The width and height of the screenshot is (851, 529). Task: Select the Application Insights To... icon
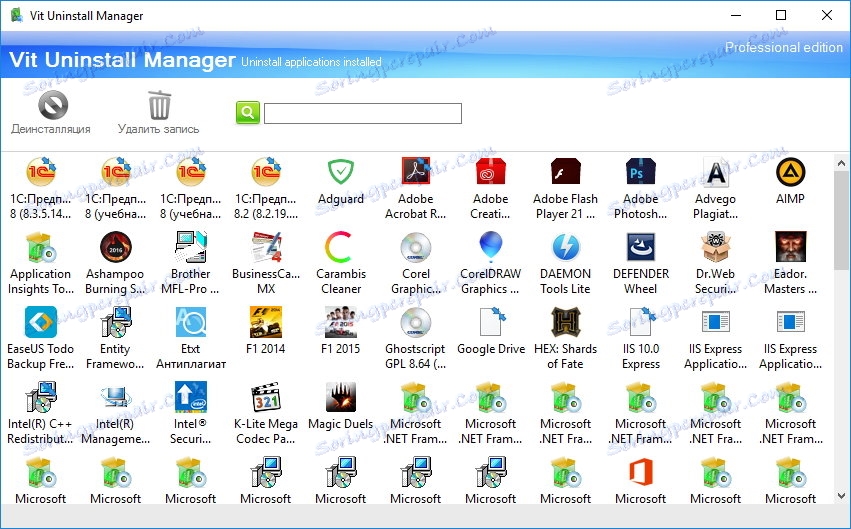(x=41, y=247)
